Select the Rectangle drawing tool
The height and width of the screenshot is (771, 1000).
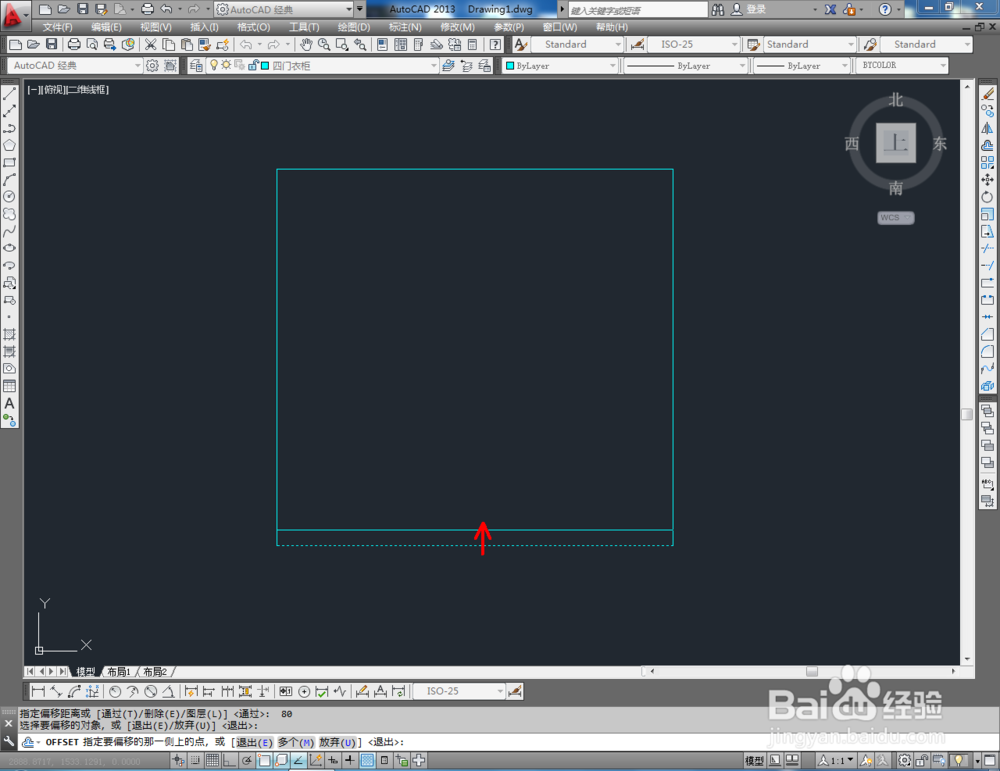click(x=9, y=163)
